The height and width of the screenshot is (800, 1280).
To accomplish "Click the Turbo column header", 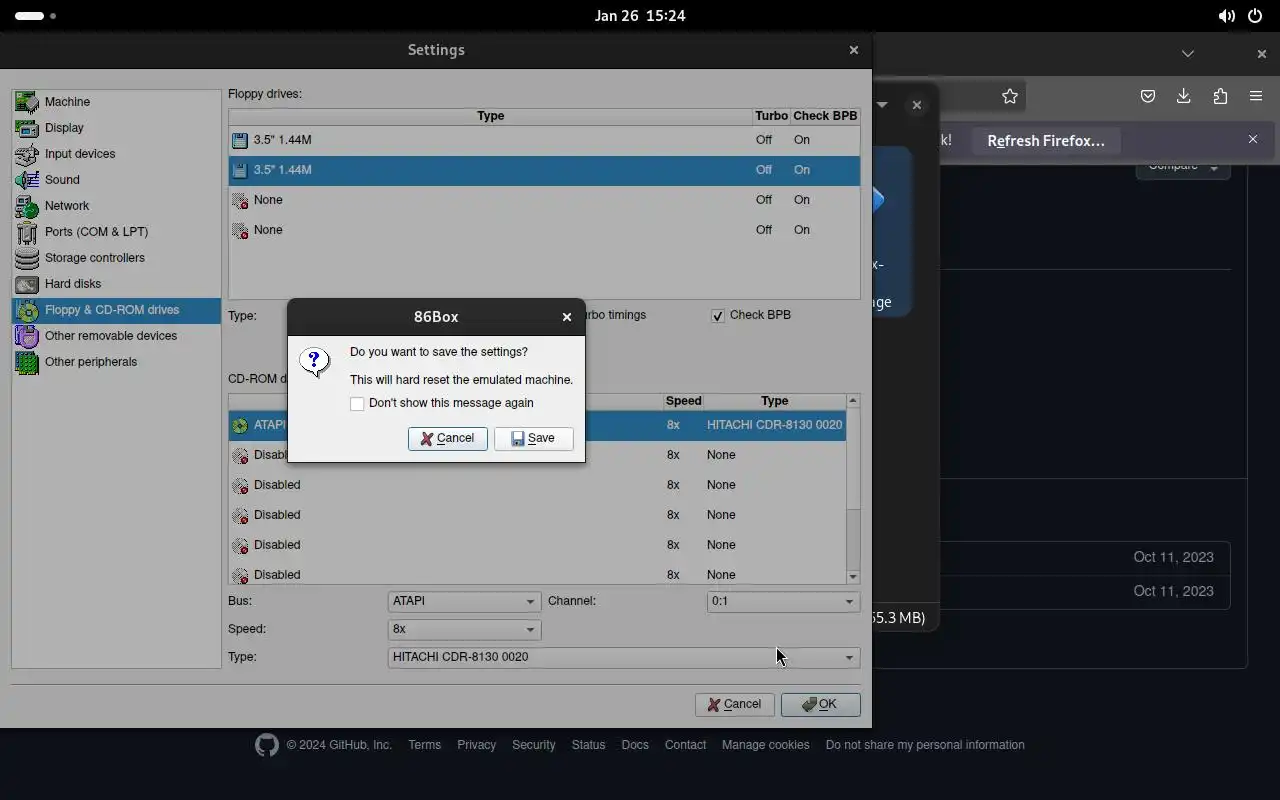I will pyautogui.click(x=772, y=116).
